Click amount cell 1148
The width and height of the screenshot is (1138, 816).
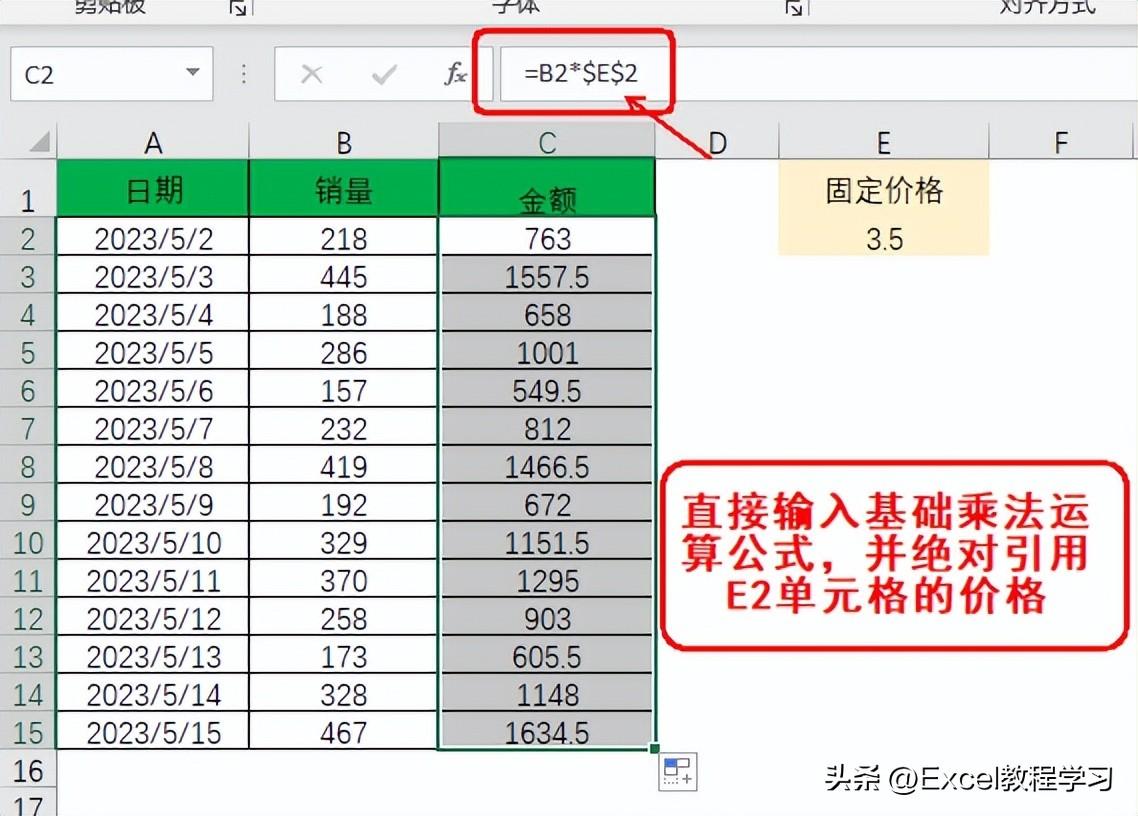click(547, 693)
